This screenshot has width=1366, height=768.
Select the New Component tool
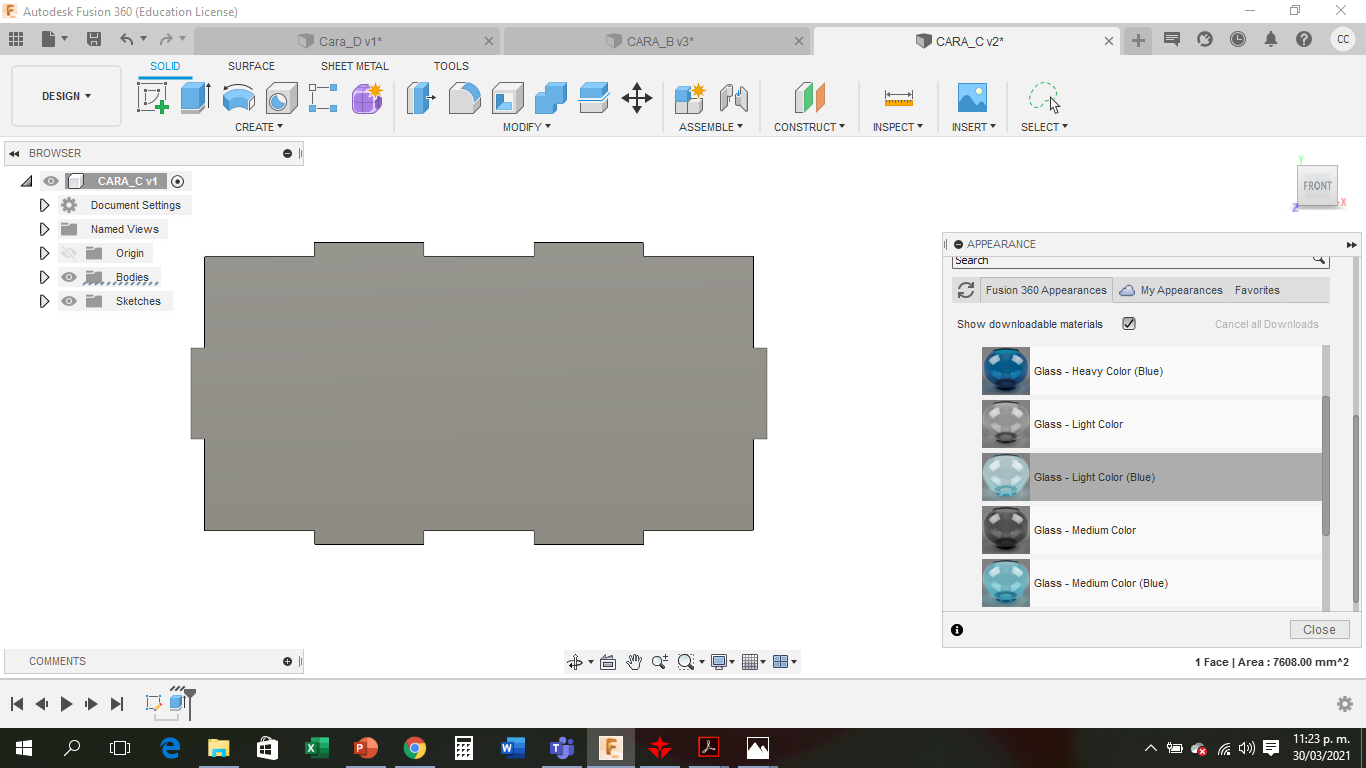click(x=690, y=97)
